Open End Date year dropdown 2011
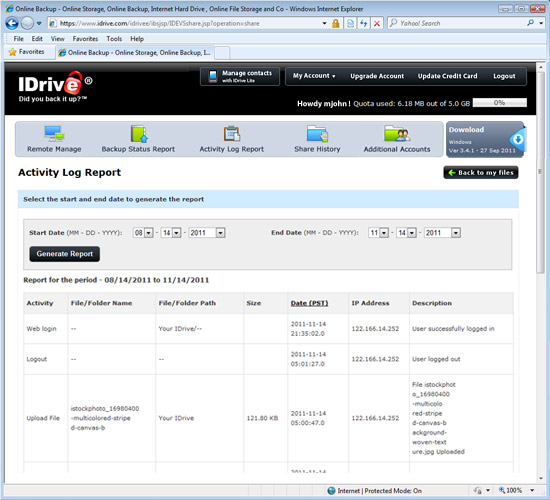Screen dimensions: 550x500 pyautogui.click(x=442, y=233)
